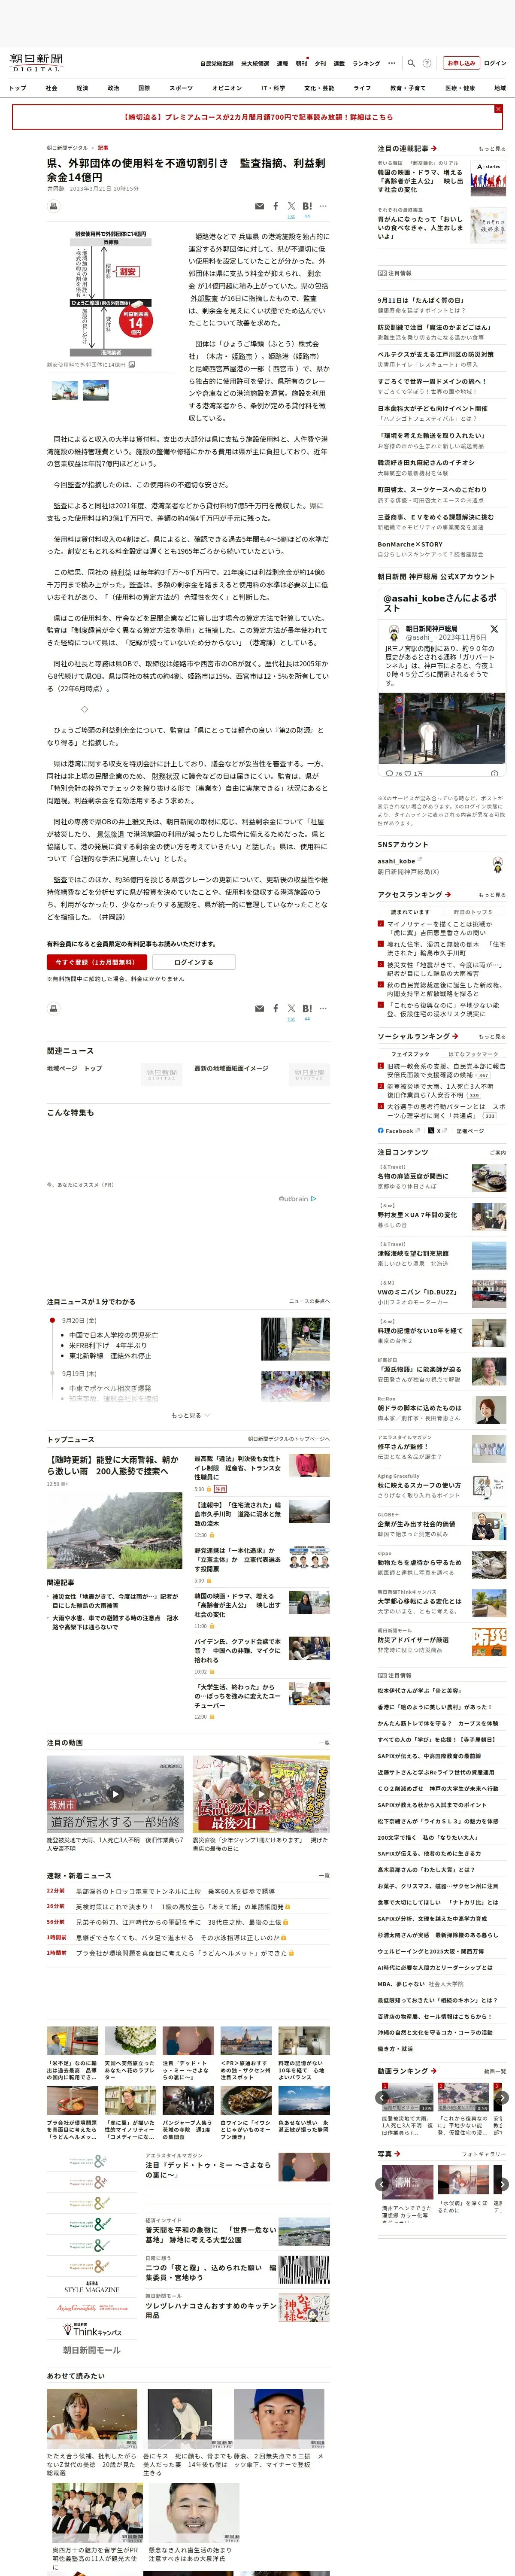Screen dimensions: 515x2576
Task: Select the フェイスブック social ranking tab
Action: point(410,1053)
